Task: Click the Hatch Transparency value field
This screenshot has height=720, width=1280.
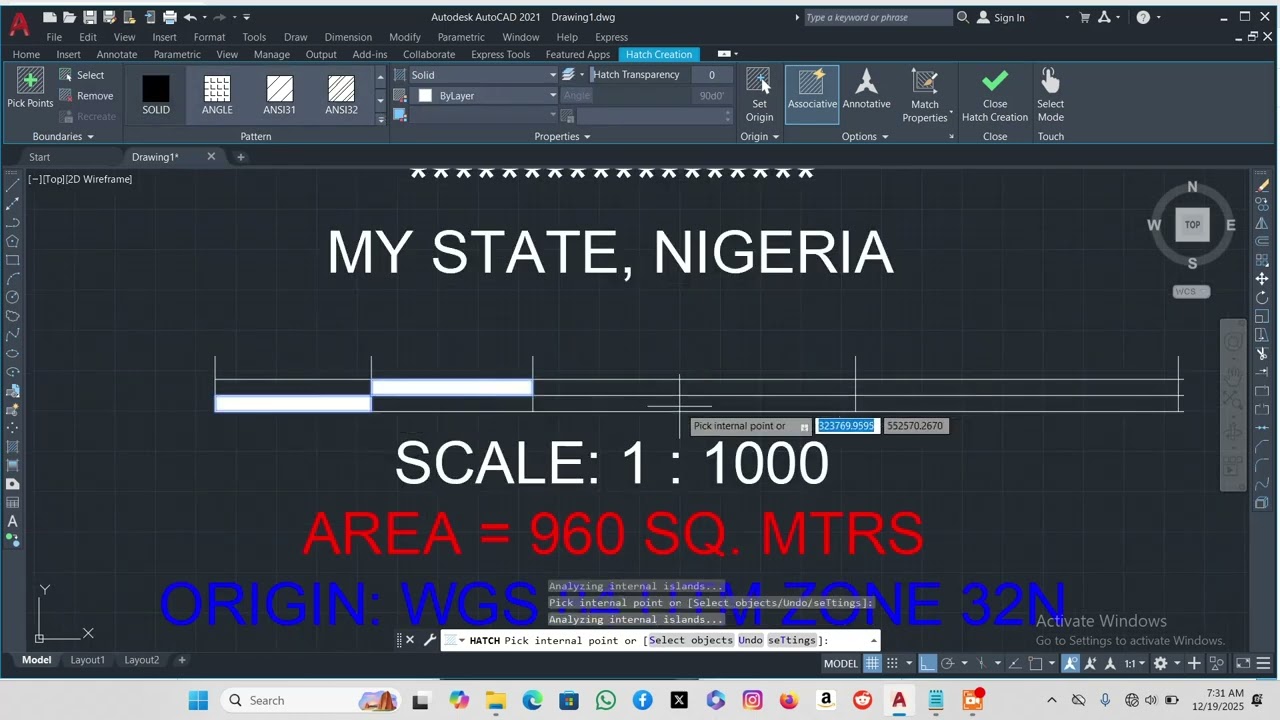Action: point(712,75)
